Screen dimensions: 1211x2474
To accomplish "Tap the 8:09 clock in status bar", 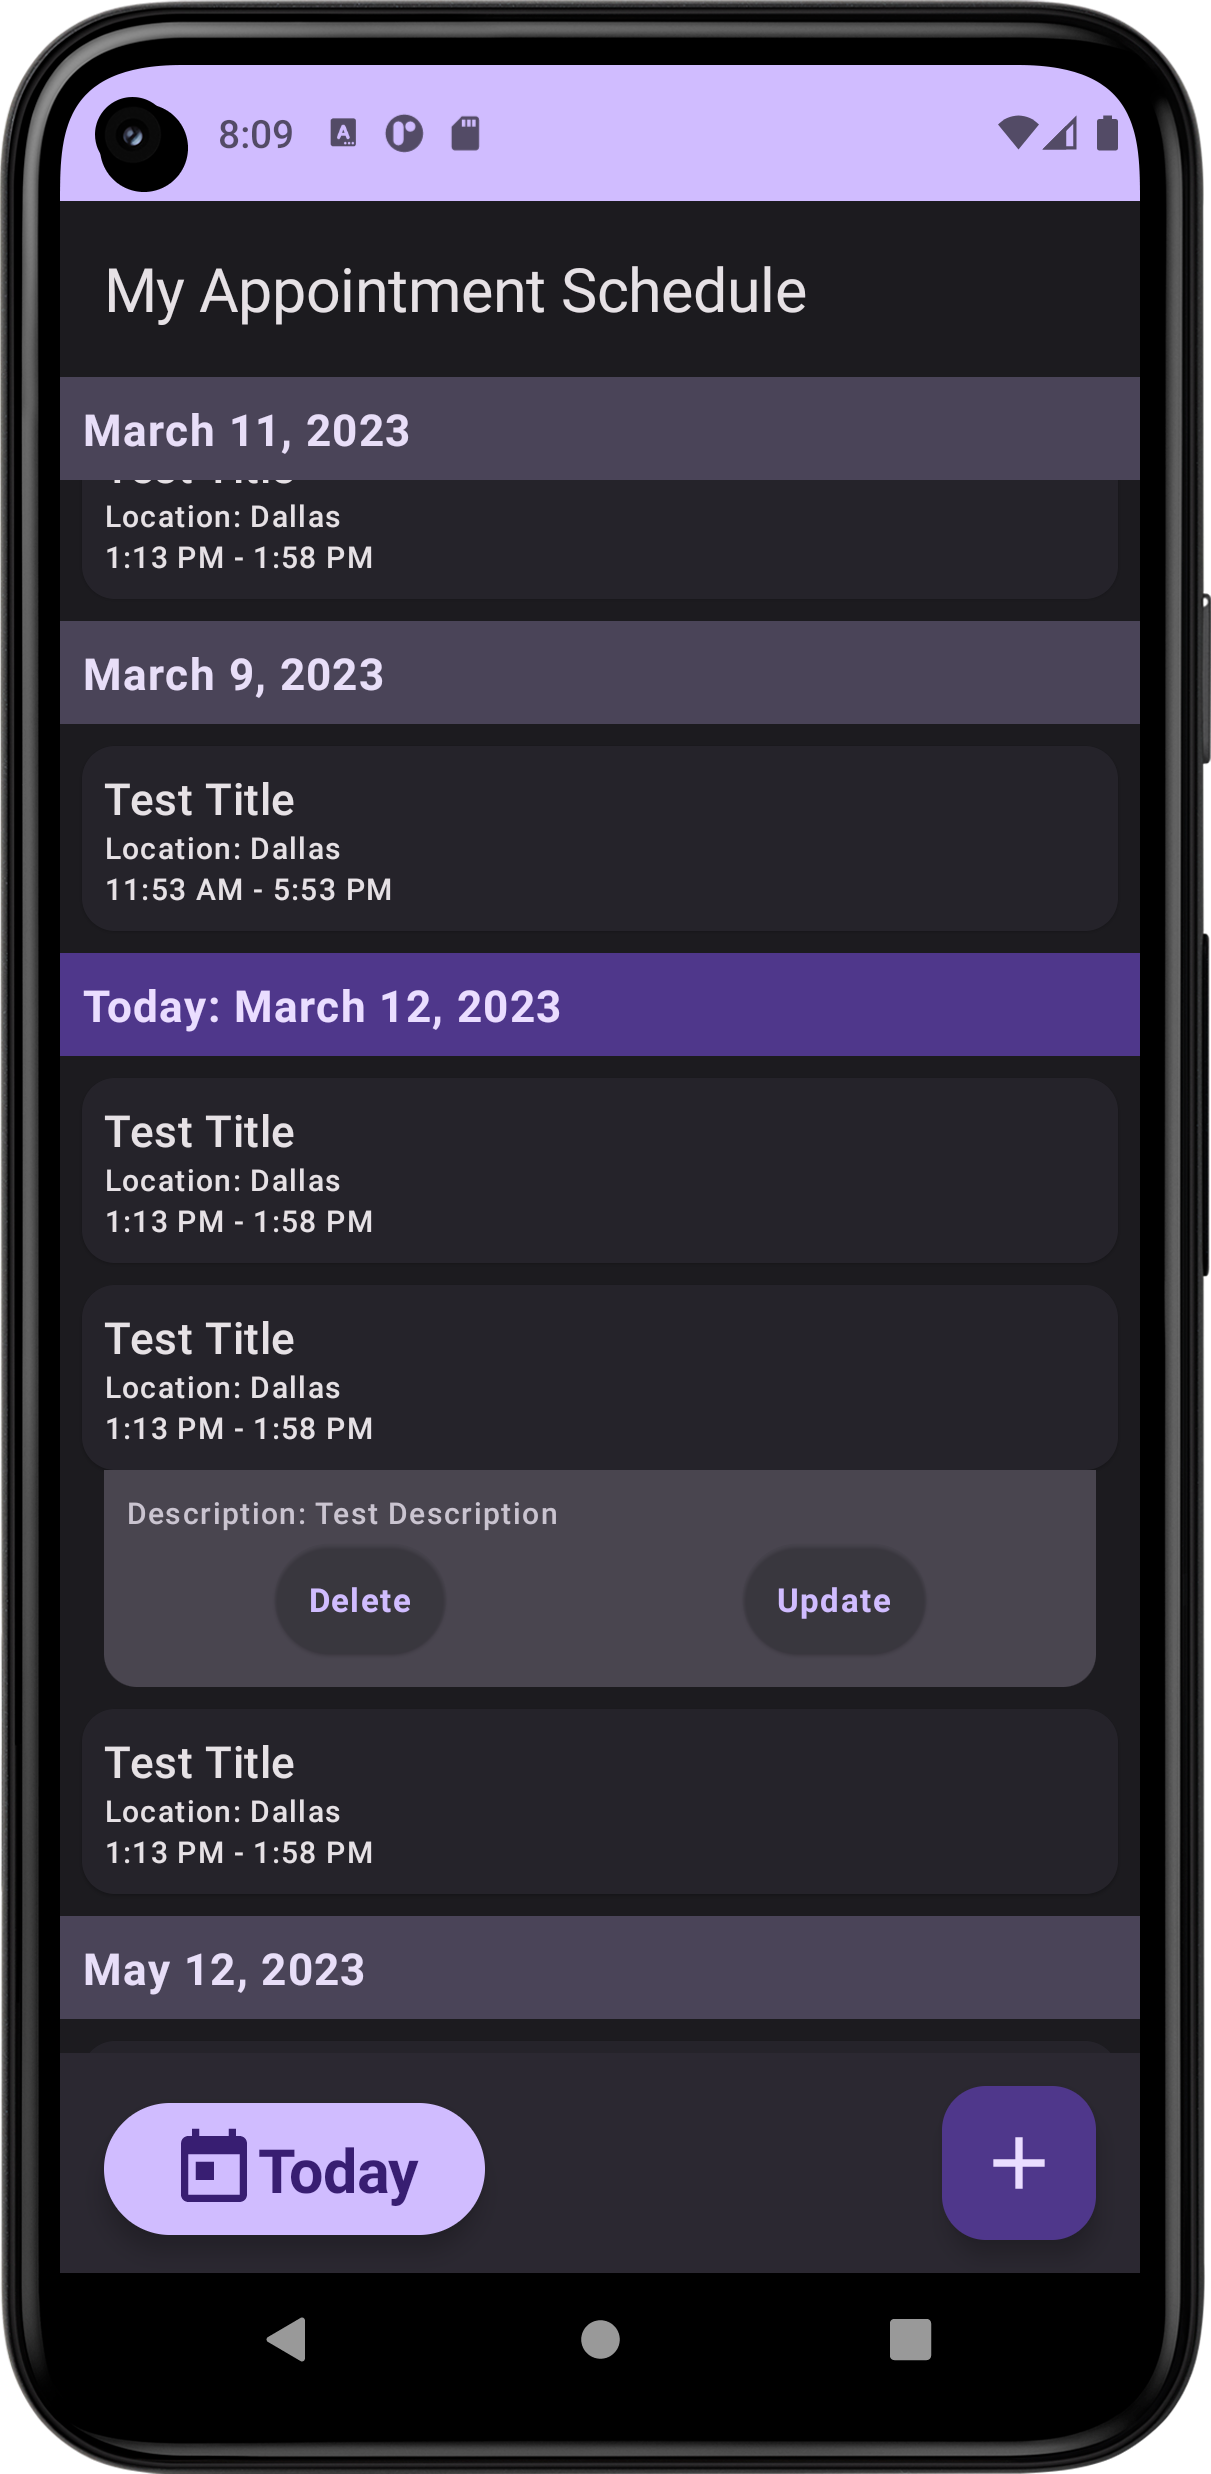I will [254, 131].
